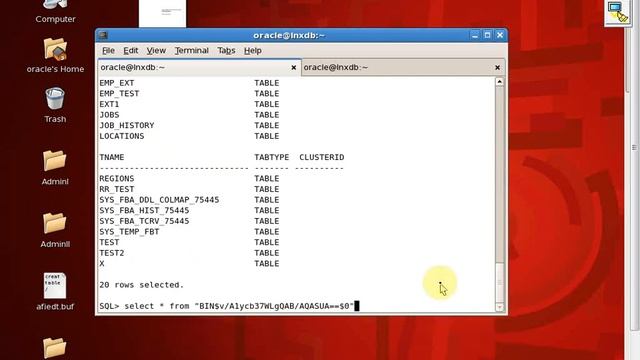
Task: Open oracle's Home folder icon
Action: pos(55,55)
